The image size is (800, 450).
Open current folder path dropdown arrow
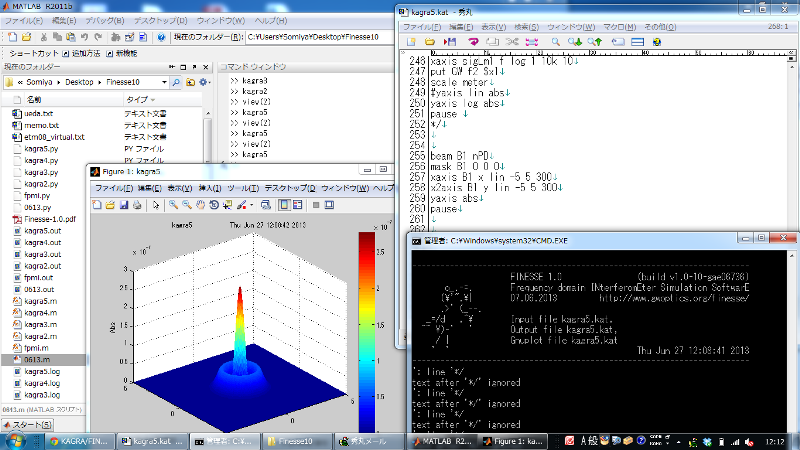164,82
